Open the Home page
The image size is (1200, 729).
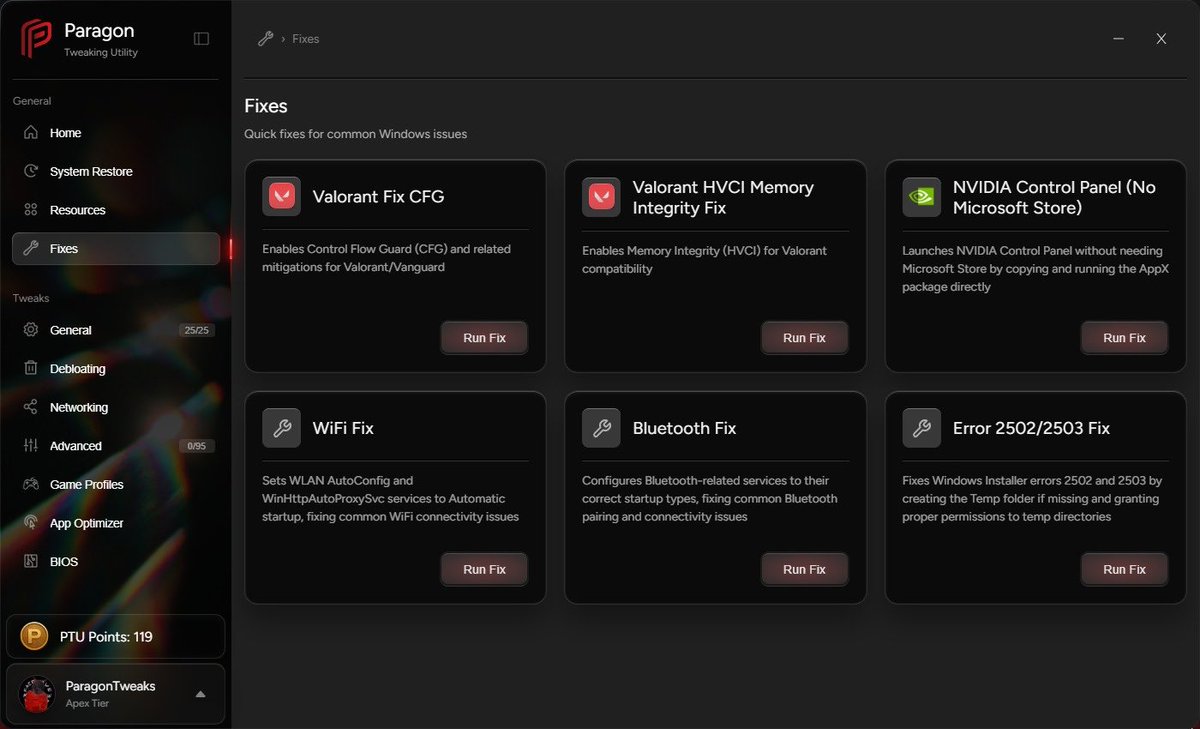pos(116,133)
